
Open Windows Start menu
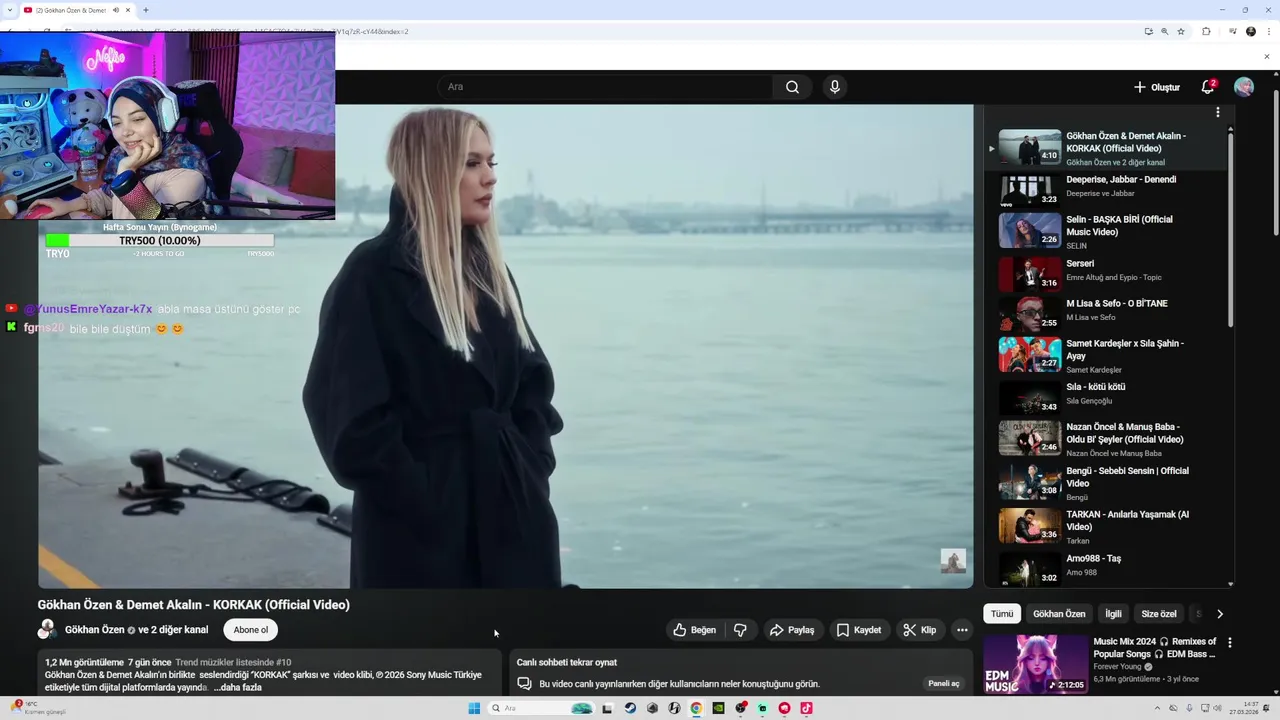[474, 708]
